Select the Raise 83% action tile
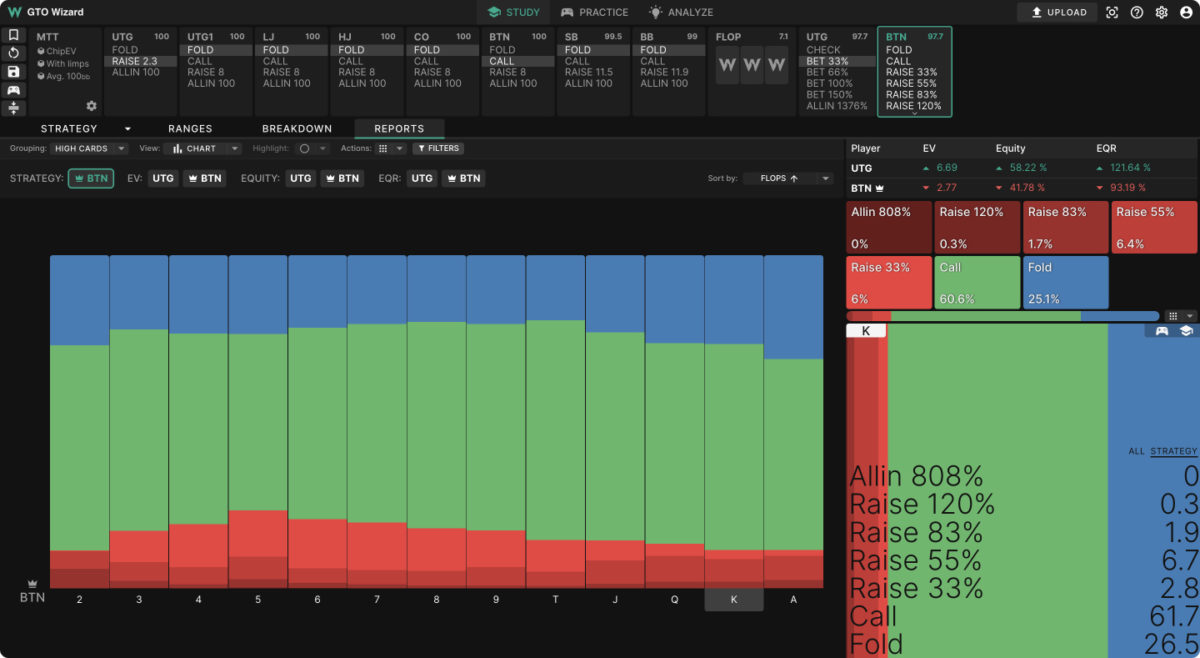 click(x=1066, y=227)
